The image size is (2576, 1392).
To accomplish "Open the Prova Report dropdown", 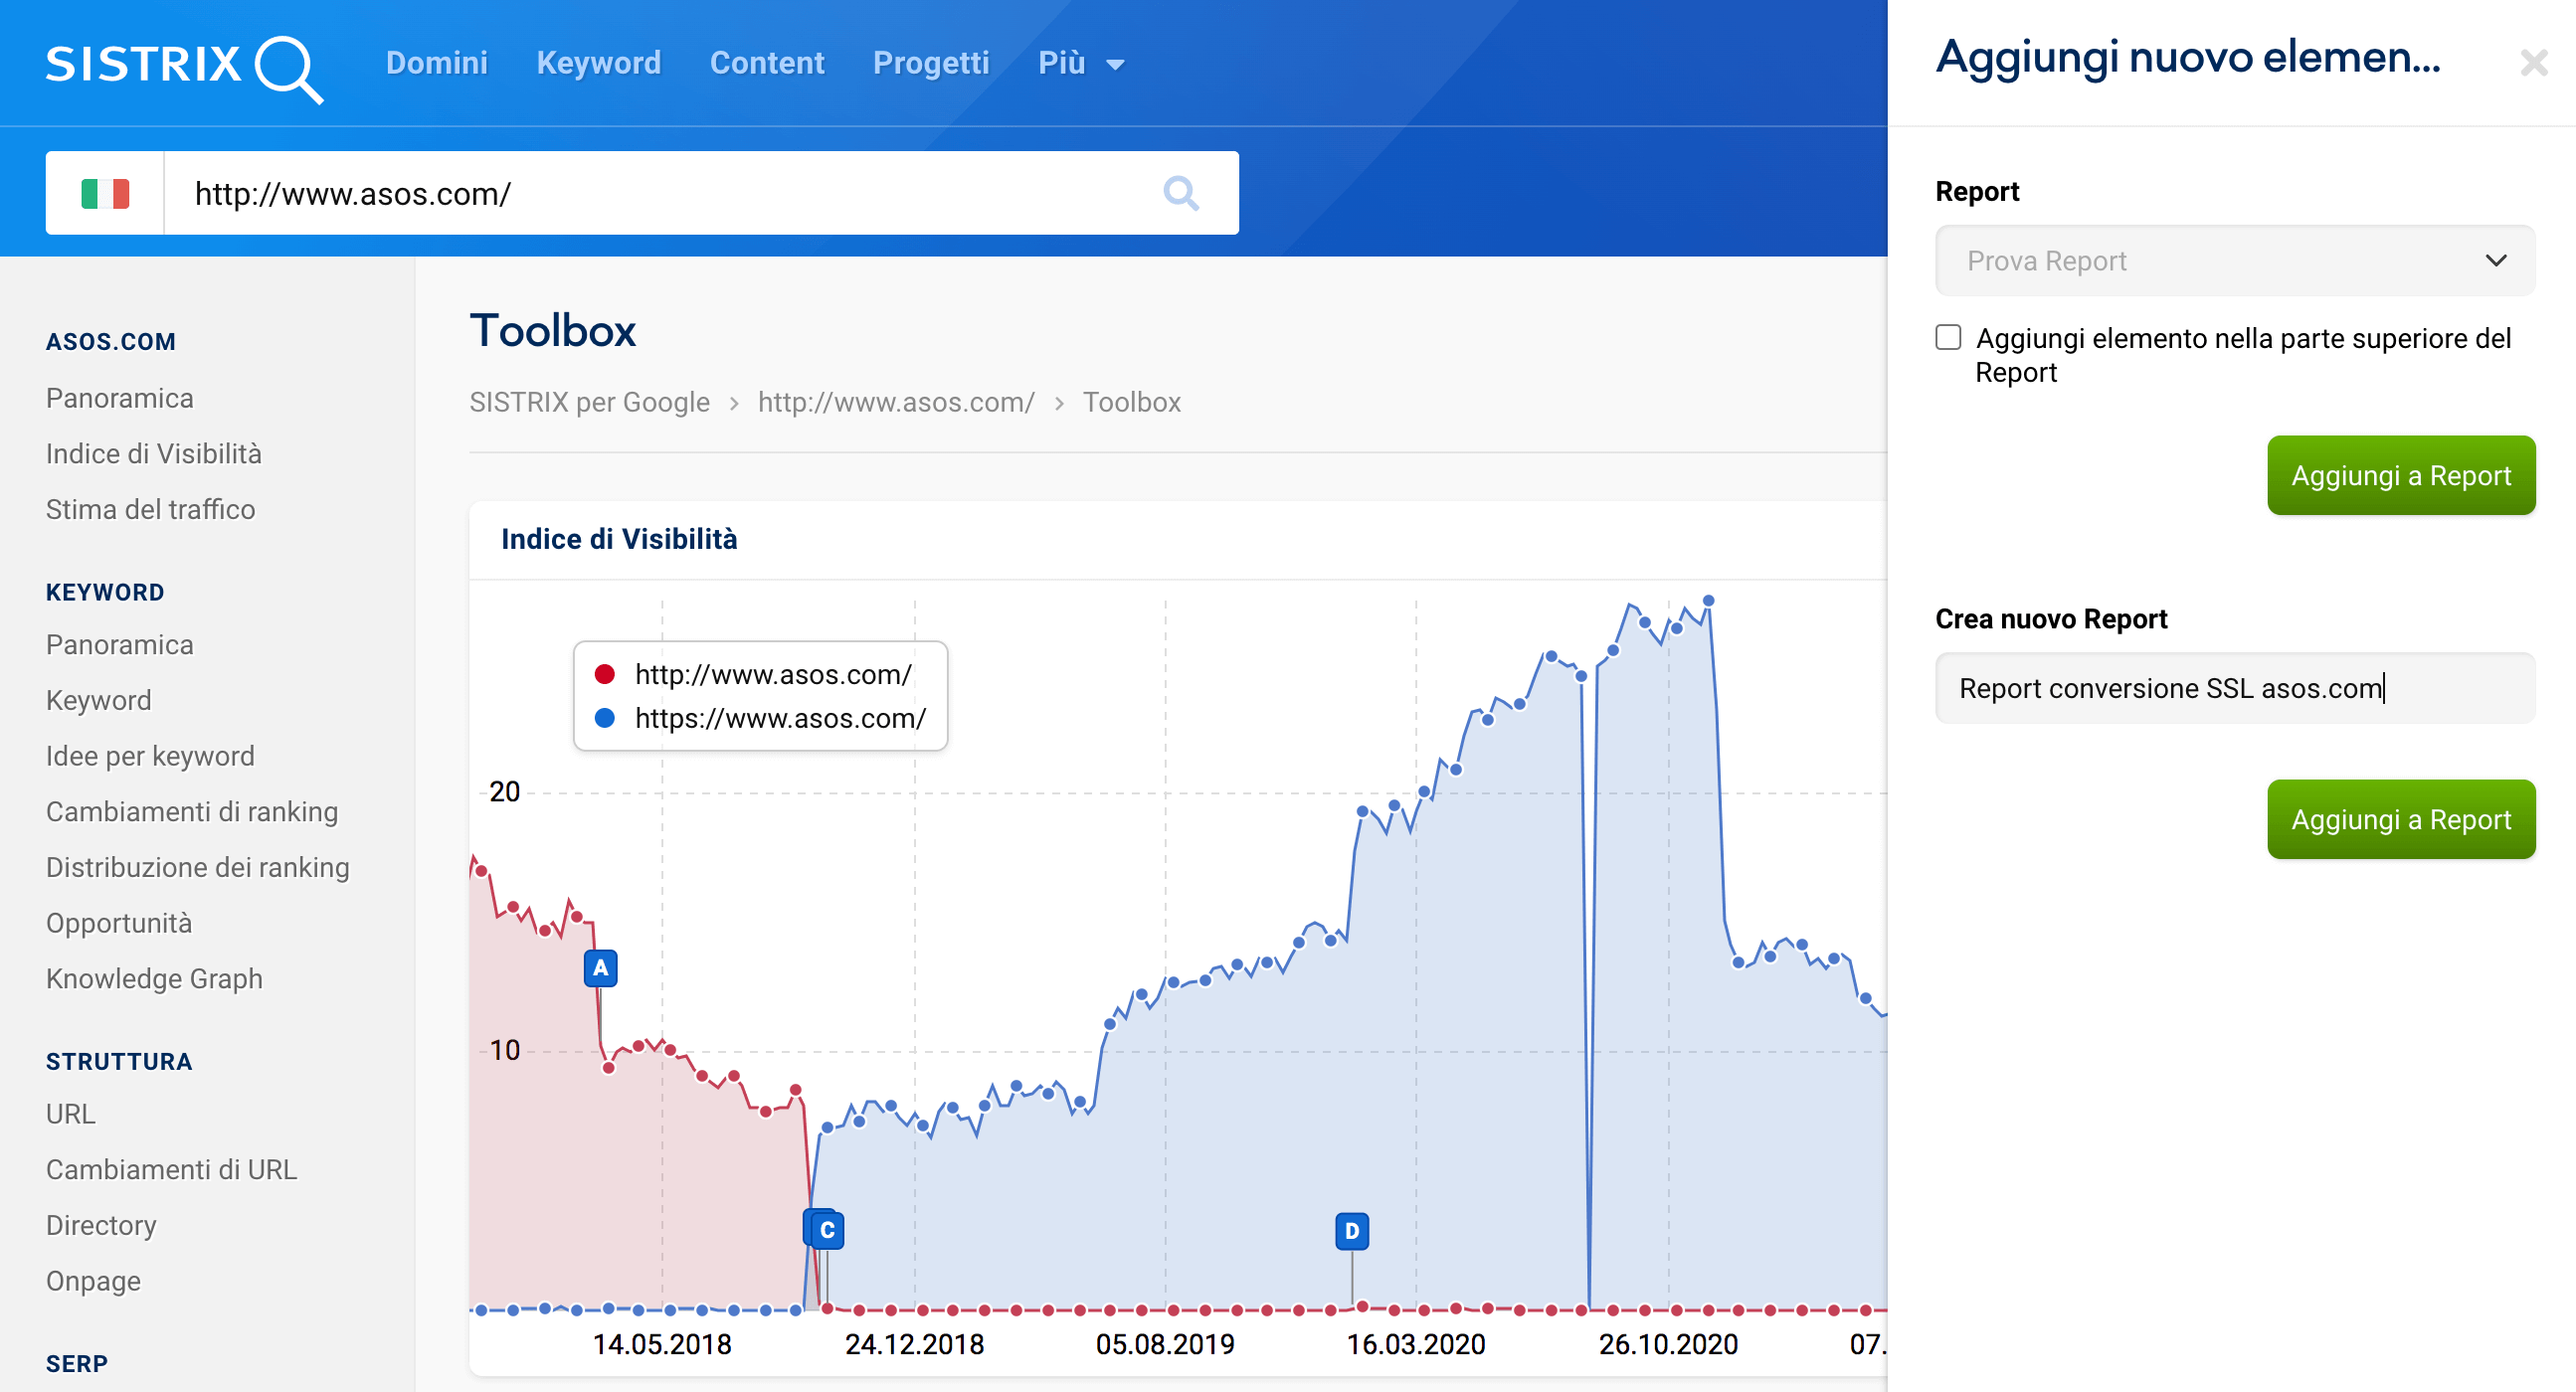I will [x=2235, y=260].
